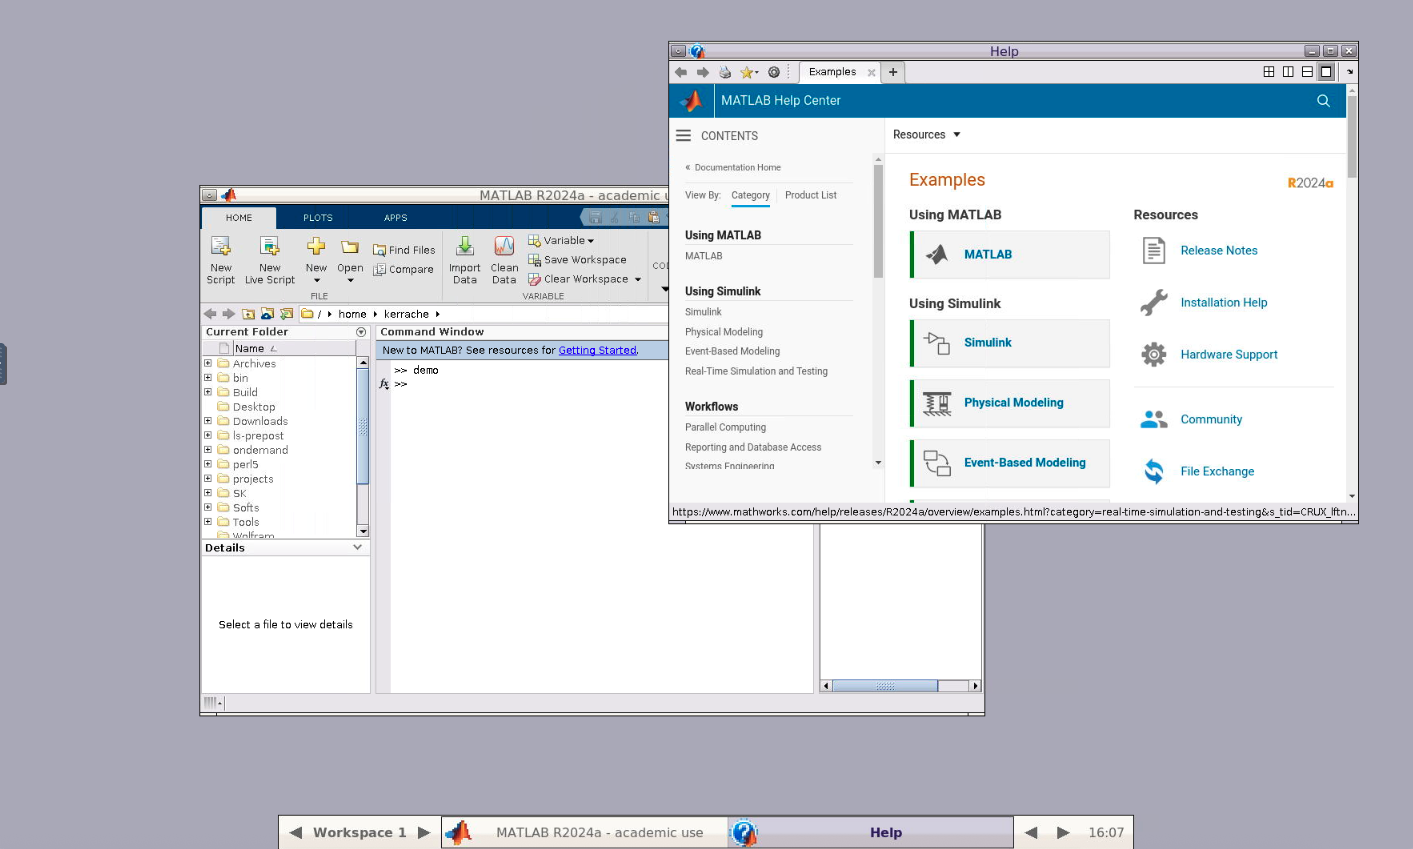
Task: Open the MATLAB examples card
Action: tap(1010, 254)
